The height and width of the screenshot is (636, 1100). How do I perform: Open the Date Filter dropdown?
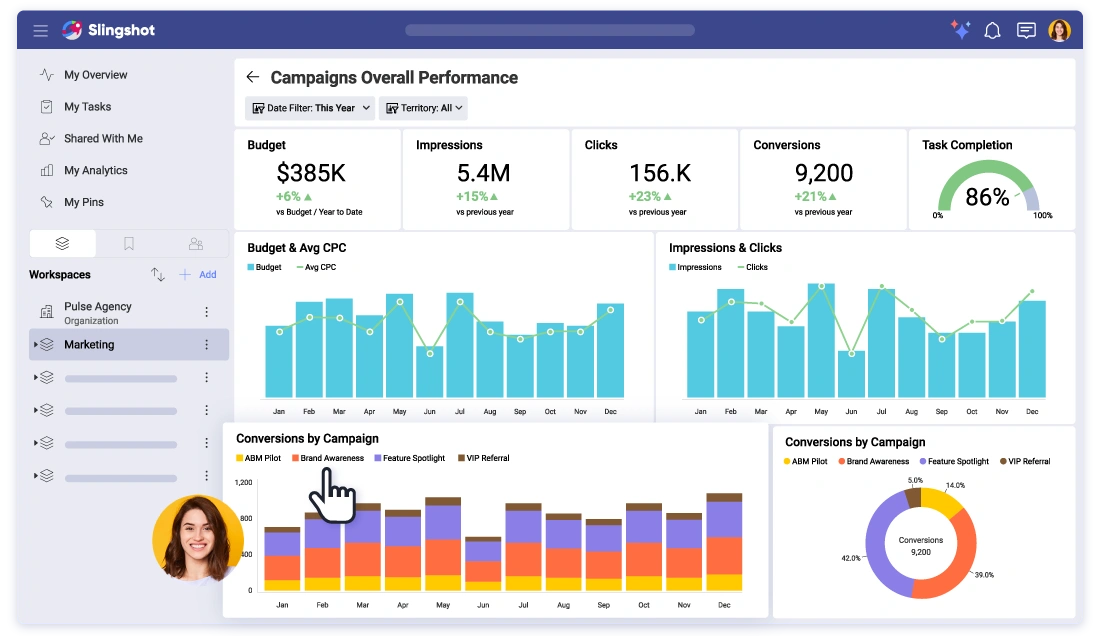coord(309,107)
